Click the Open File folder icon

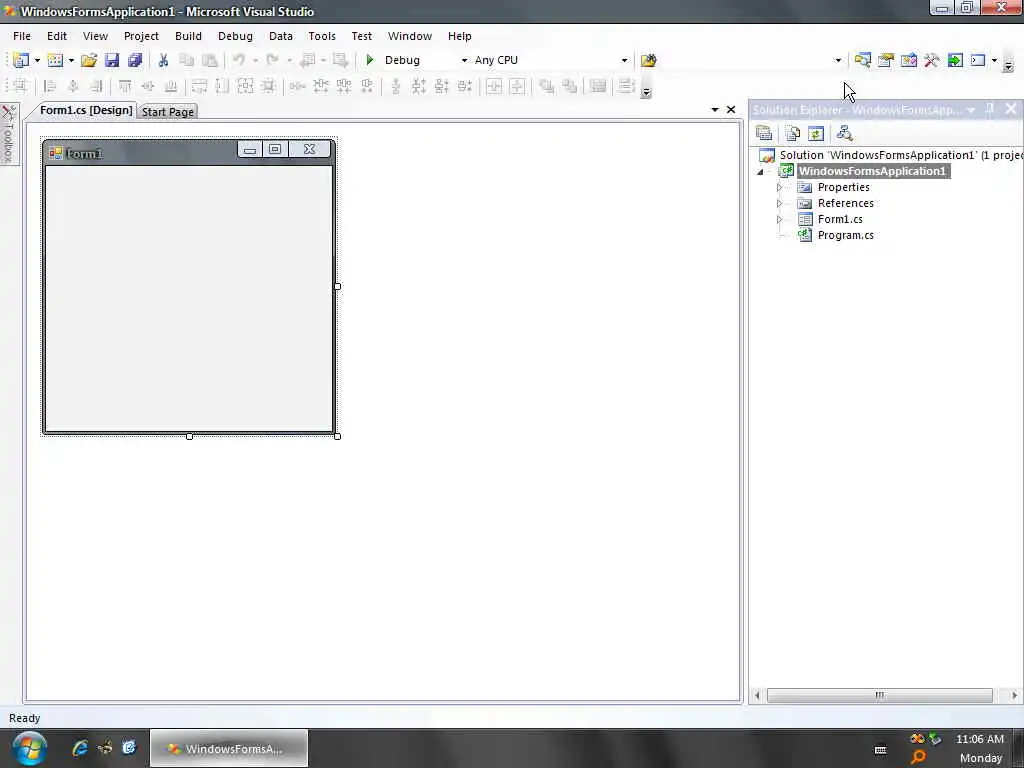pyautogui.click(x=89, y=60)
